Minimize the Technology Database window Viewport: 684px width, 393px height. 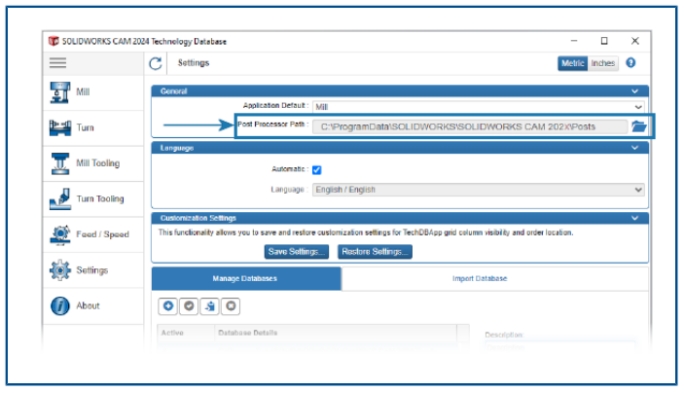pos(574,41)
